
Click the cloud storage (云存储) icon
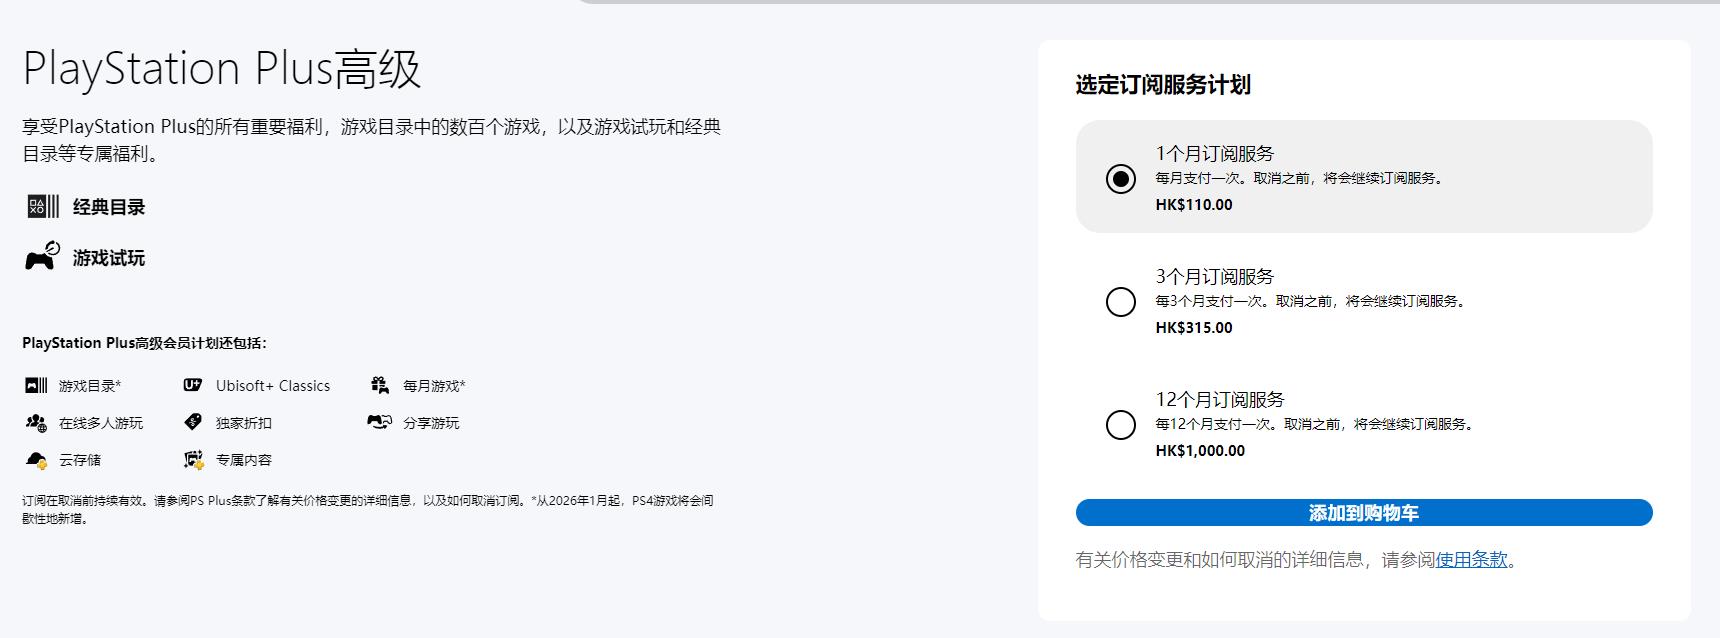point(36,460)
